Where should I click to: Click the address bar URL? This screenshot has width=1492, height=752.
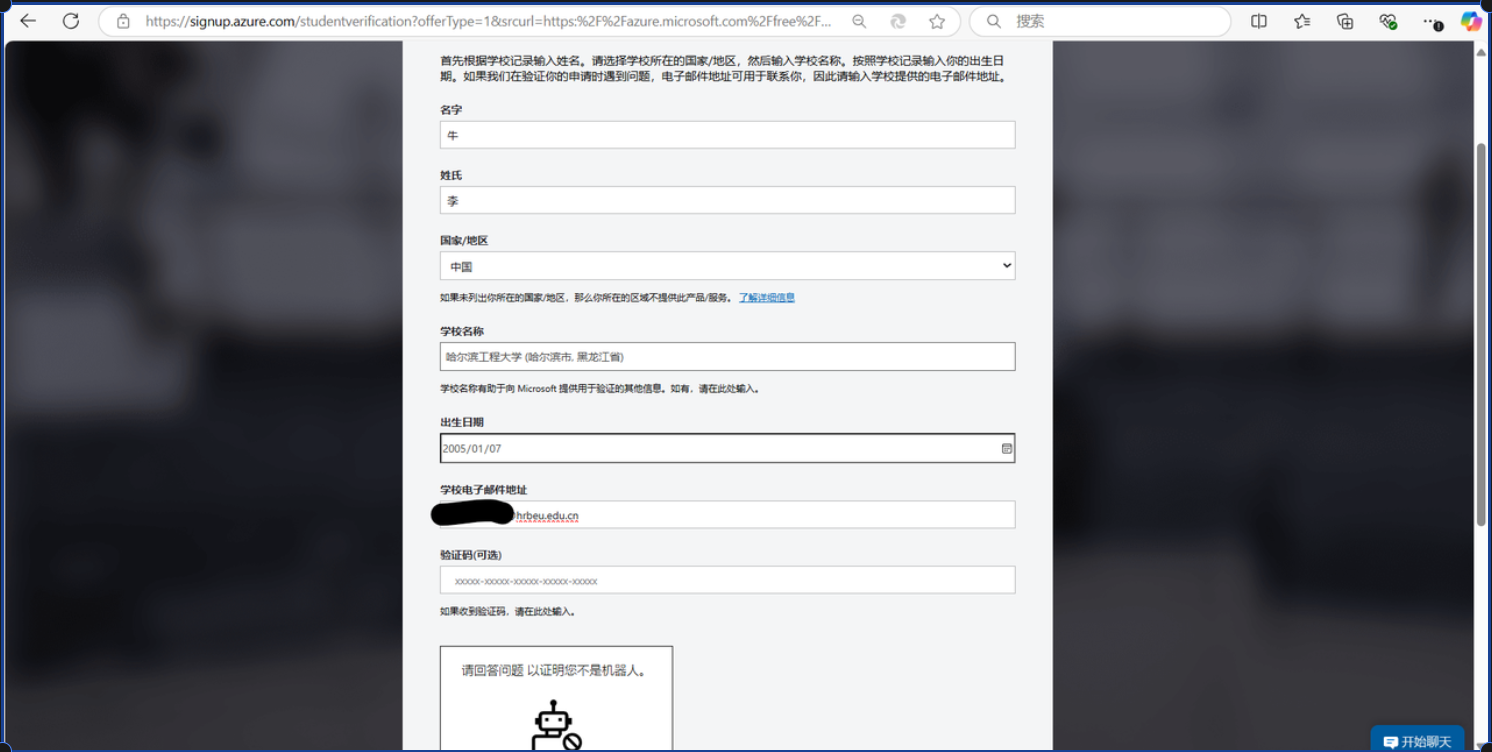pyautogui.click(x=489, y=21)
